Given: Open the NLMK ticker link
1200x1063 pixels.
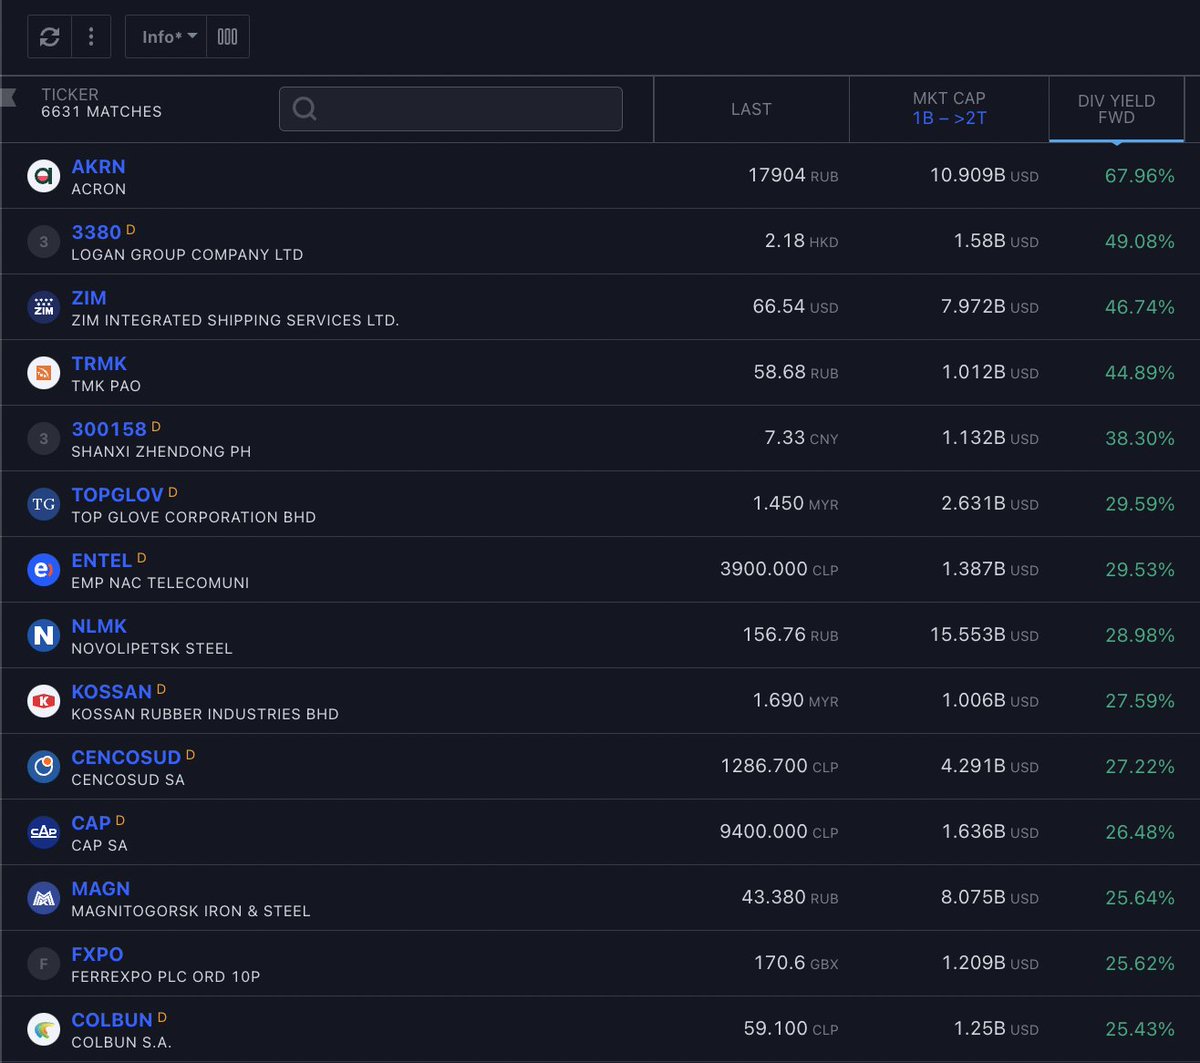Looking at the screenshot, I should pyautogui.click(x=99, y=626).
